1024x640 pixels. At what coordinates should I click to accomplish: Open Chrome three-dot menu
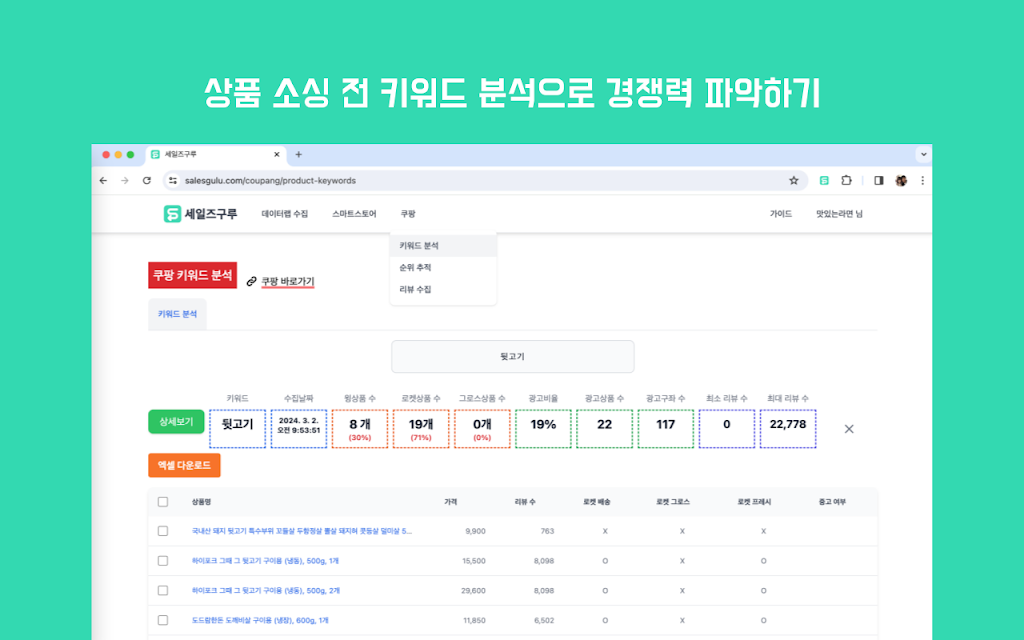coord(922,181)
